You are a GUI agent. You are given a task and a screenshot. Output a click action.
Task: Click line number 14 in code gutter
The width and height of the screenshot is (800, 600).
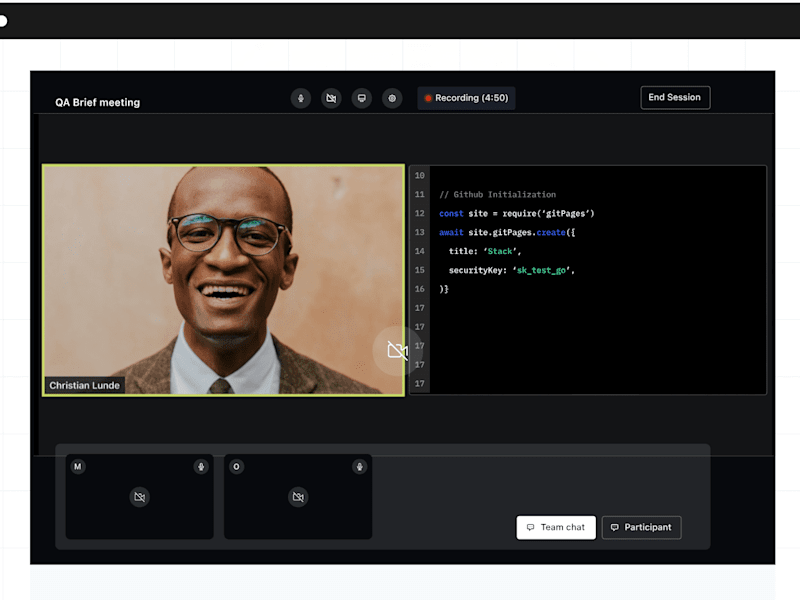tap(419, 251)
